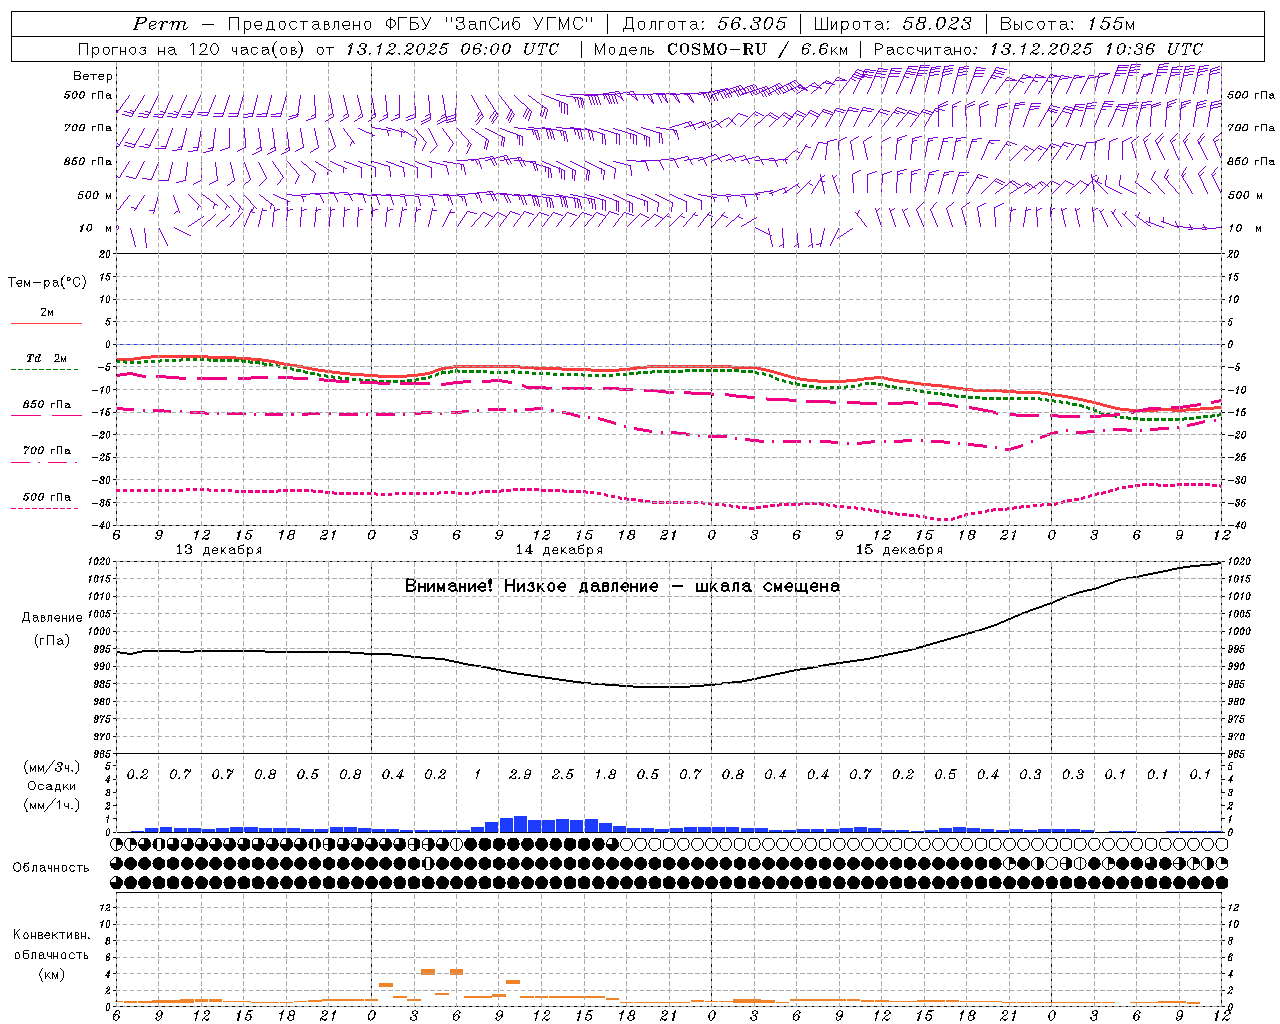Click the 'Рассчитано: 13.12.2025 10:36 UTC' timestamp
Viewport: 1280px width, 1024px height.
1038,49
